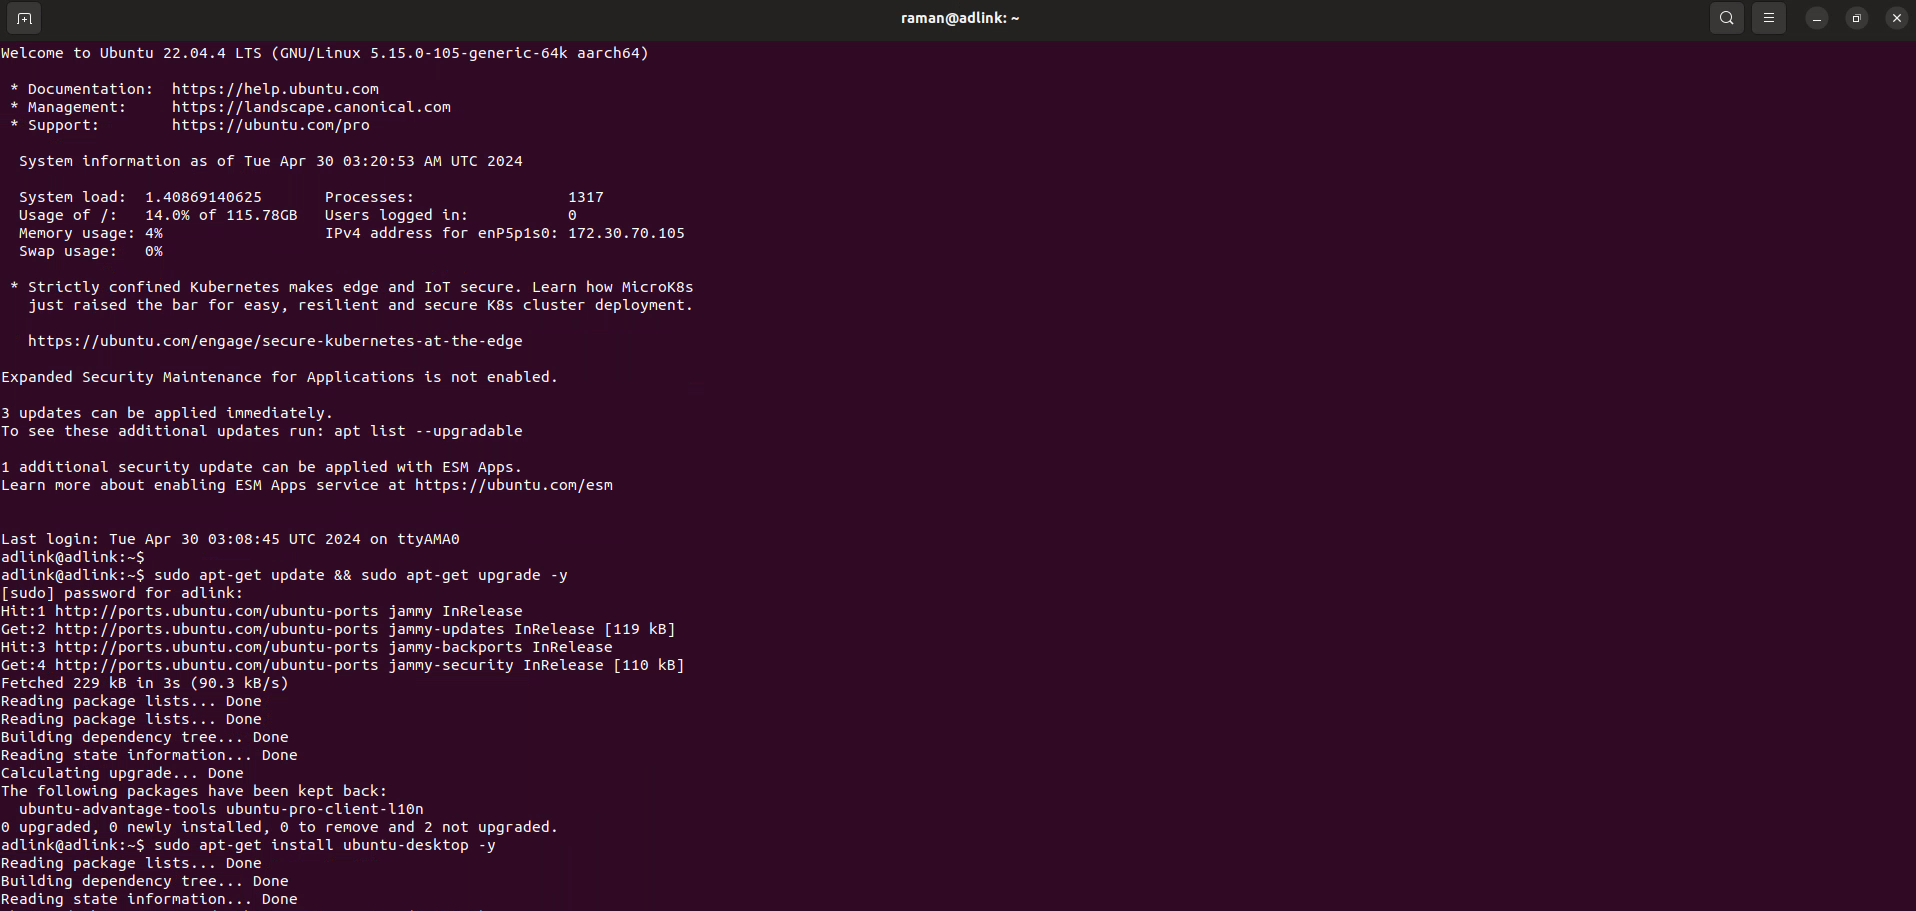Viewport: 1916px width, 911px height.
Task: Click the Get:4 jammy-security InRelease line
Action: pos(343,665)
